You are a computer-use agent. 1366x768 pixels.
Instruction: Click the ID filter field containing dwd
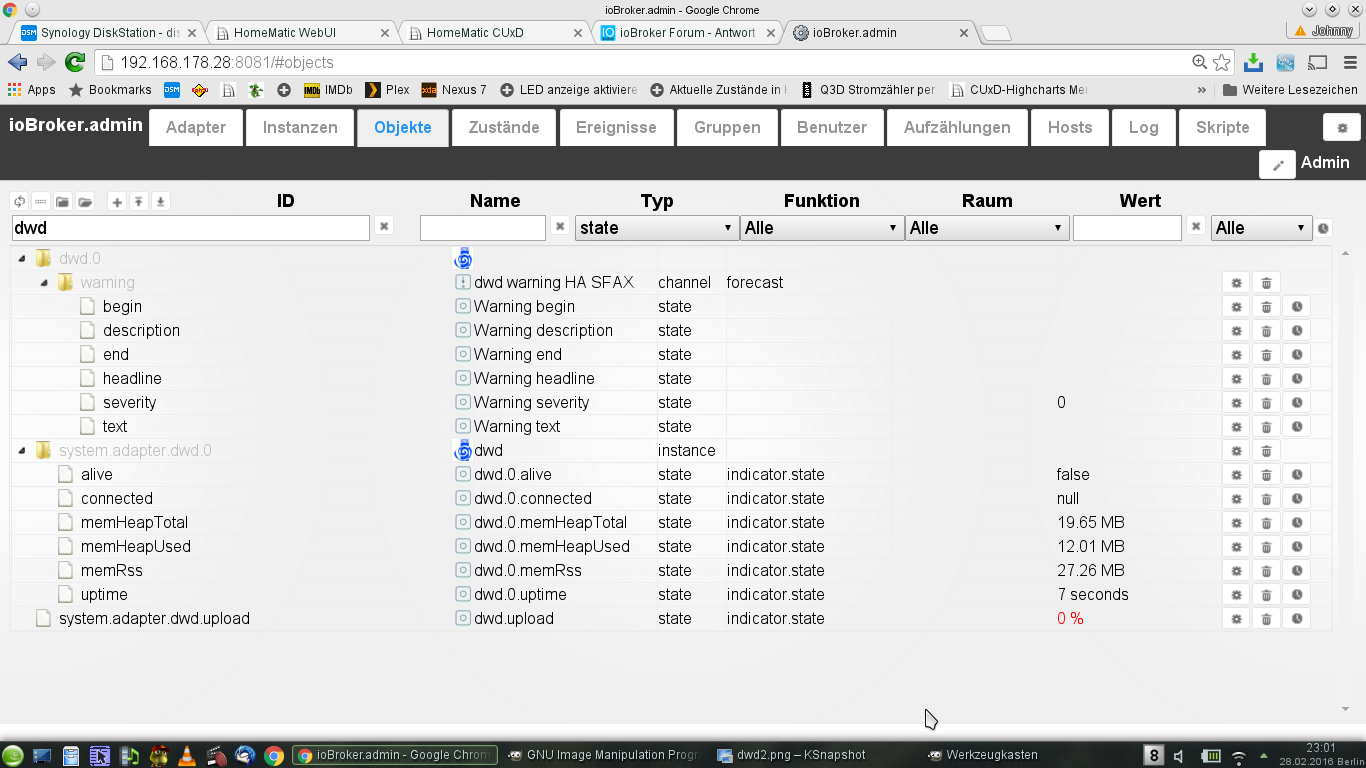[190, 228]
